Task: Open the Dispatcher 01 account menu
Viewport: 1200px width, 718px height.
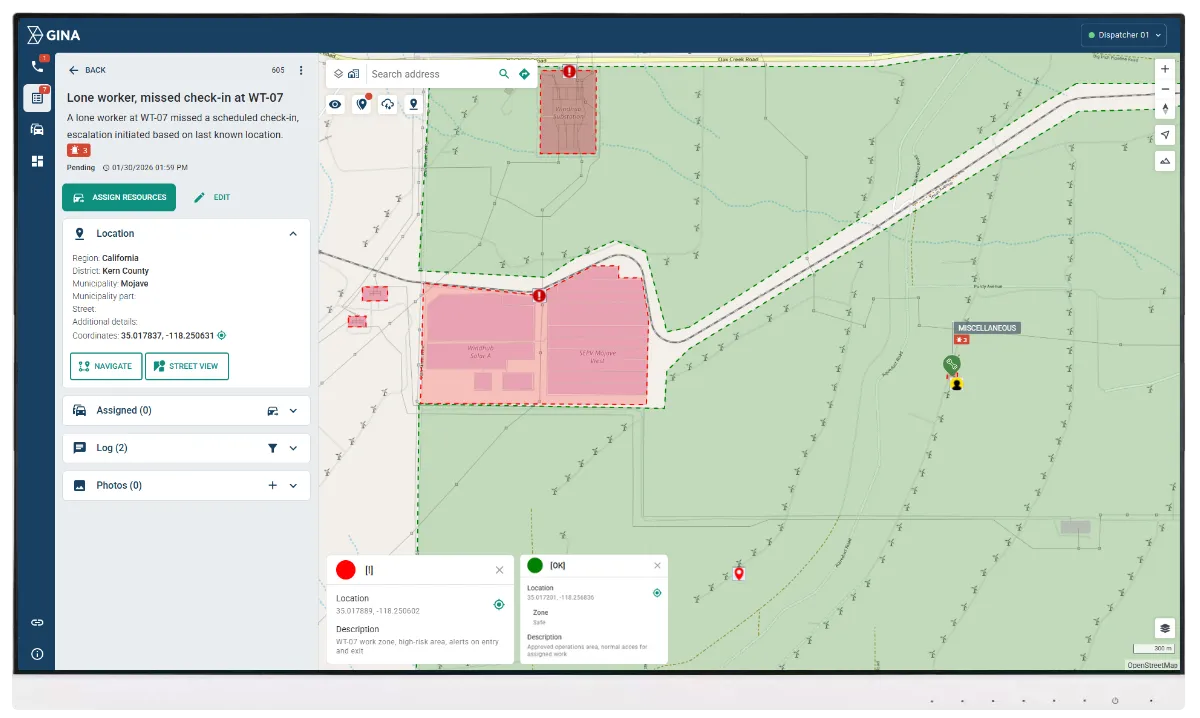Action: point(1123,33)
